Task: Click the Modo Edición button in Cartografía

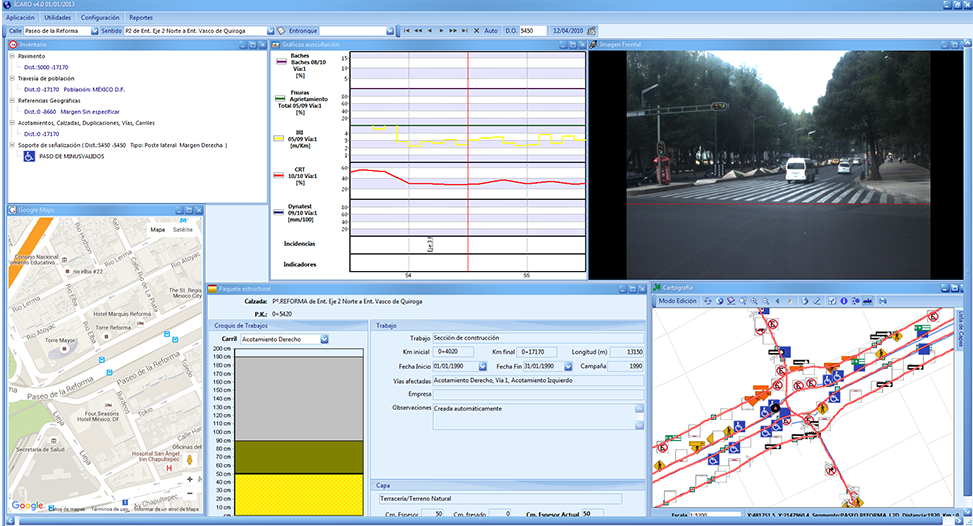Action: click(x=678, y=300)
